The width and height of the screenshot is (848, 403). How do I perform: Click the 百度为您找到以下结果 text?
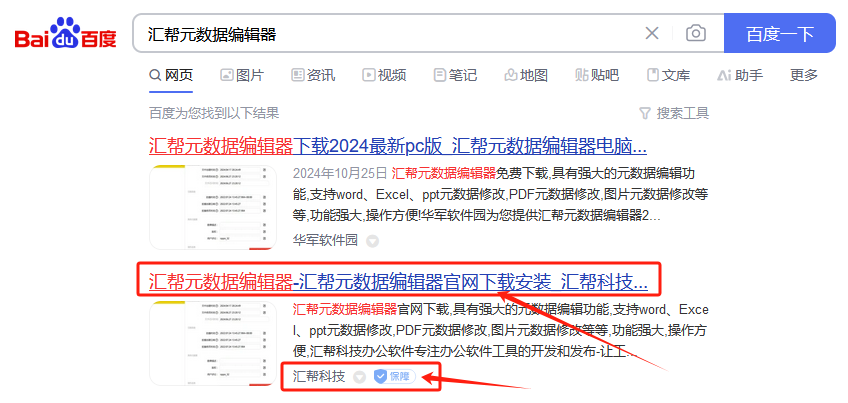214,113
